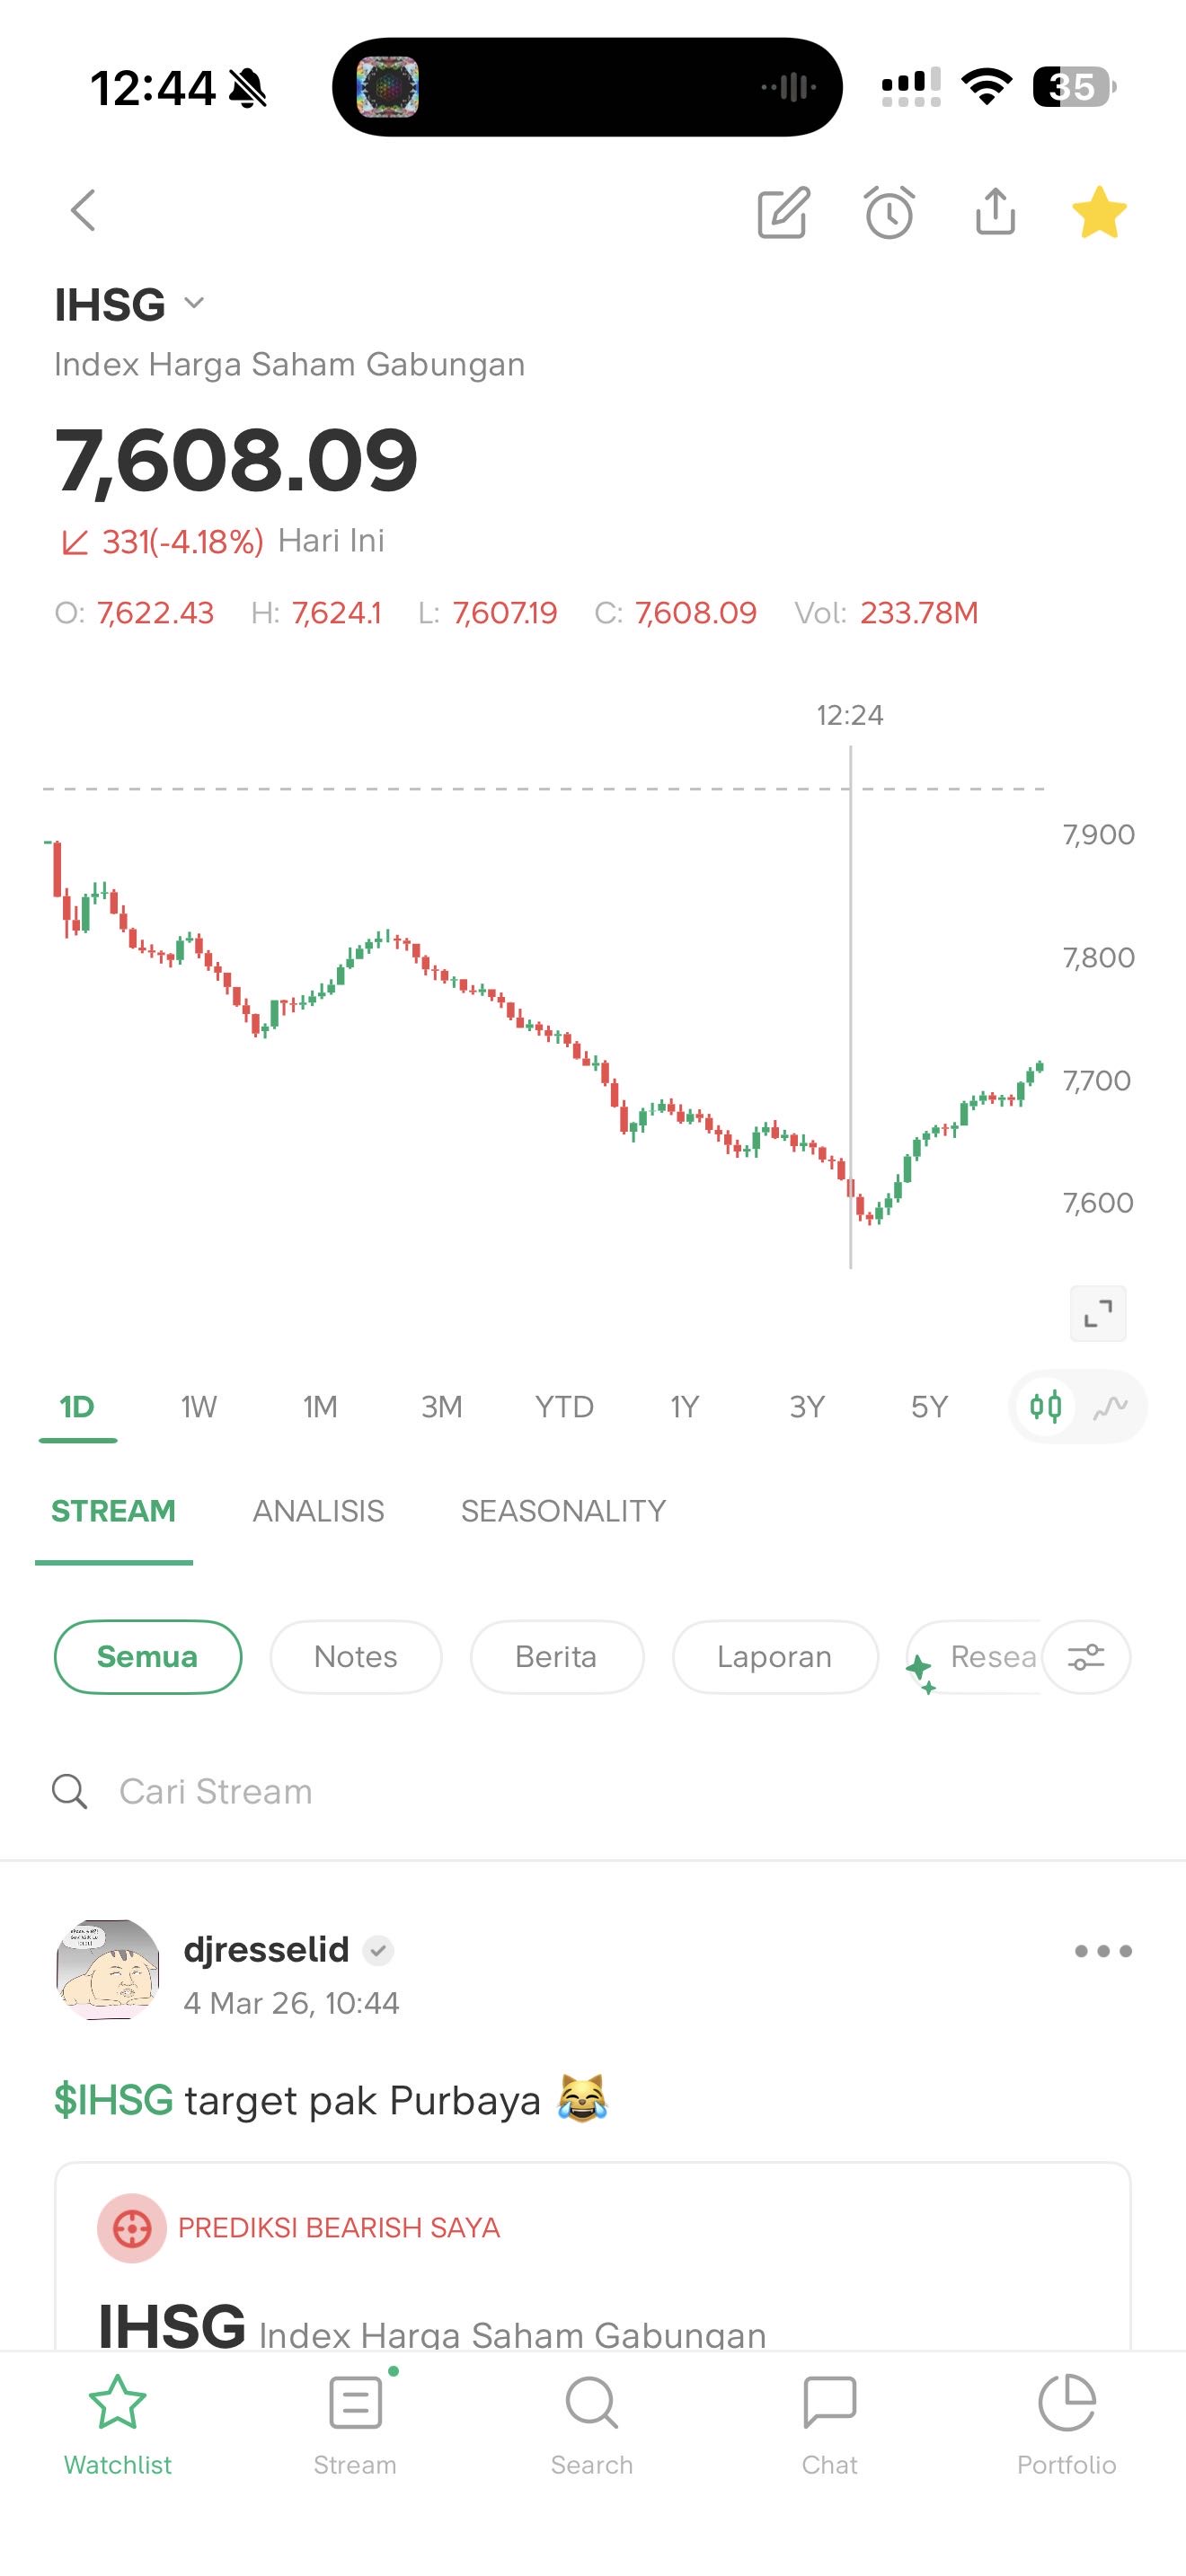Image resolution: width=1186 pixels, height=2576 pixels.
Task: Tap the share icon
Action: [x=995, y=211]
